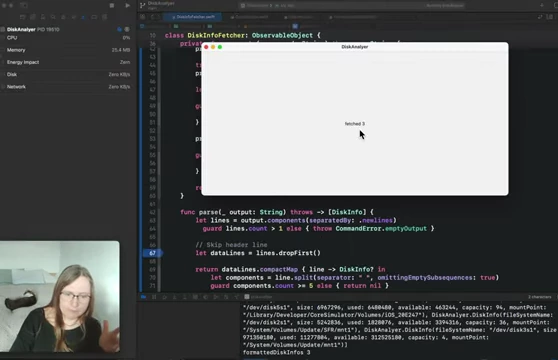Open the Project navigator tab icon
The height and width of the screenshot is (360, 558).
pos(22,17)
